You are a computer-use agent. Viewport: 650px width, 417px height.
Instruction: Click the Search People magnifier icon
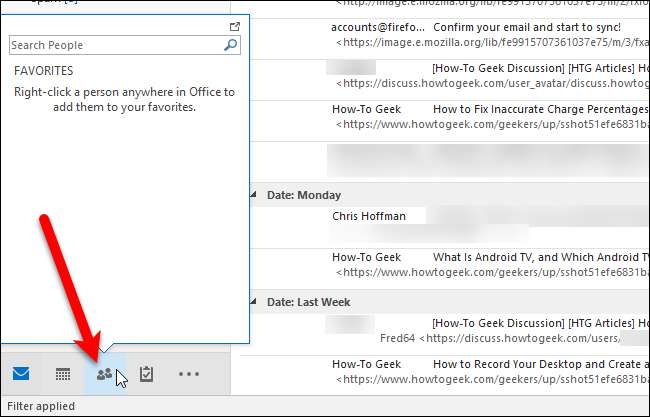(230, 45)
